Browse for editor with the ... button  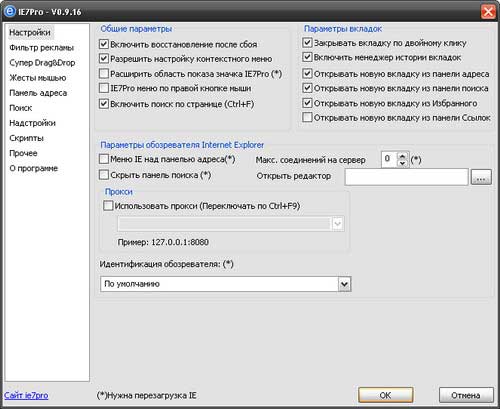481,177
